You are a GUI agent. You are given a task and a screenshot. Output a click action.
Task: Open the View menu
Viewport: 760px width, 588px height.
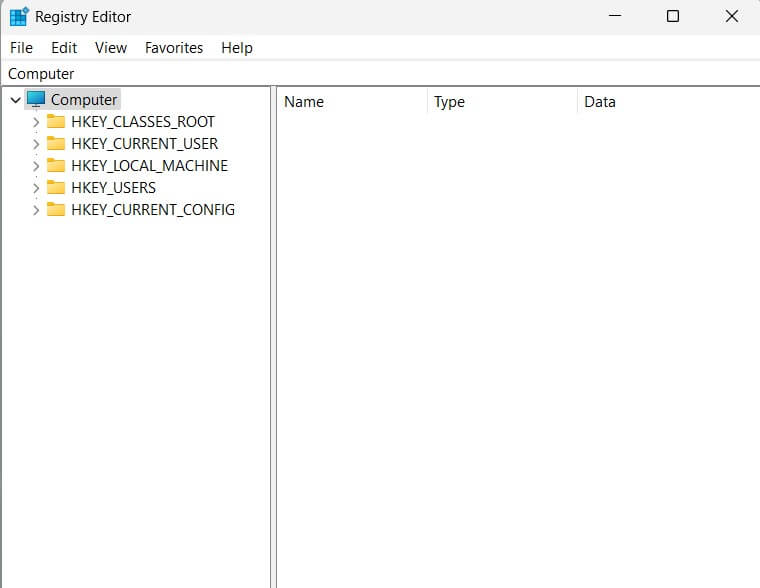point(111,48)
